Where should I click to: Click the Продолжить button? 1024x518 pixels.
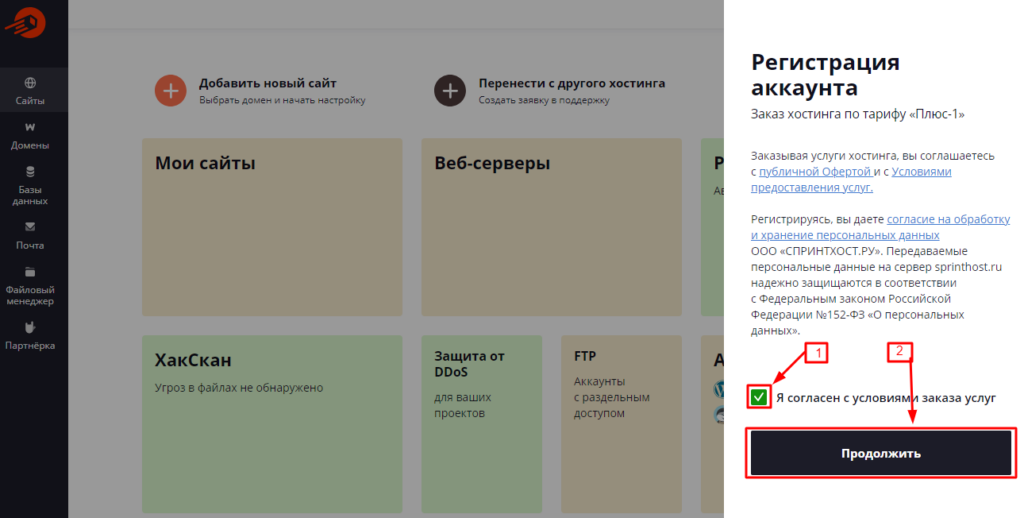click(x=880, y=453)
